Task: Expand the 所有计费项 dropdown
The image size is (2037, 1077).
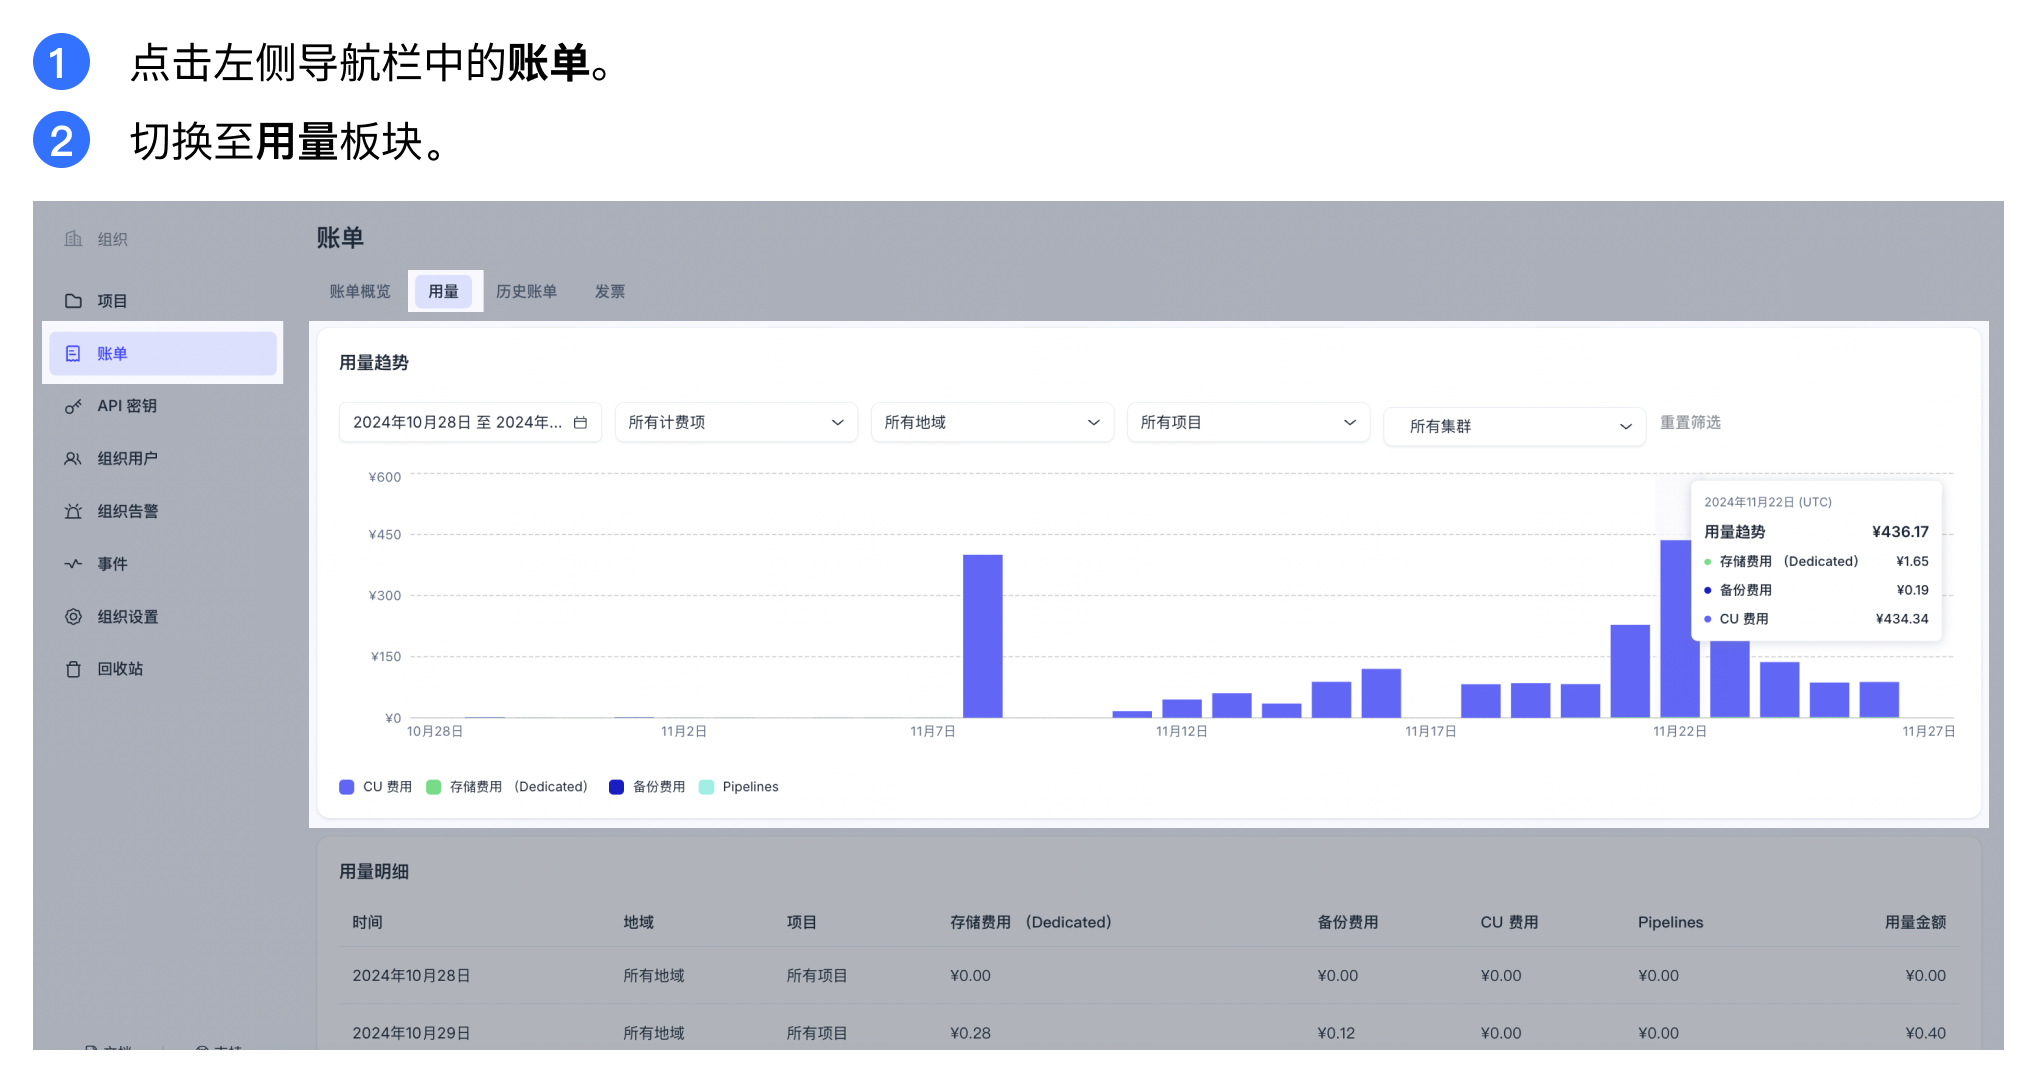Action: point(736,423)
